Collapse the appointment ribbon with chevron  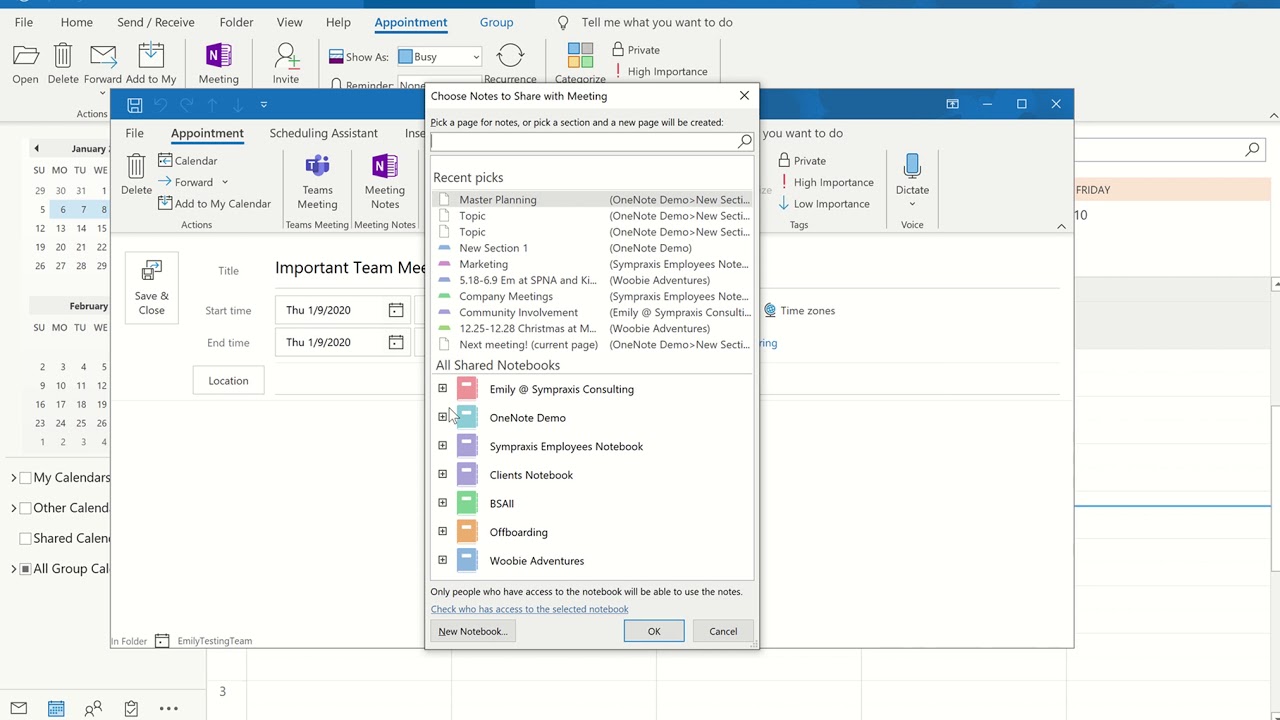[1061, 226]
